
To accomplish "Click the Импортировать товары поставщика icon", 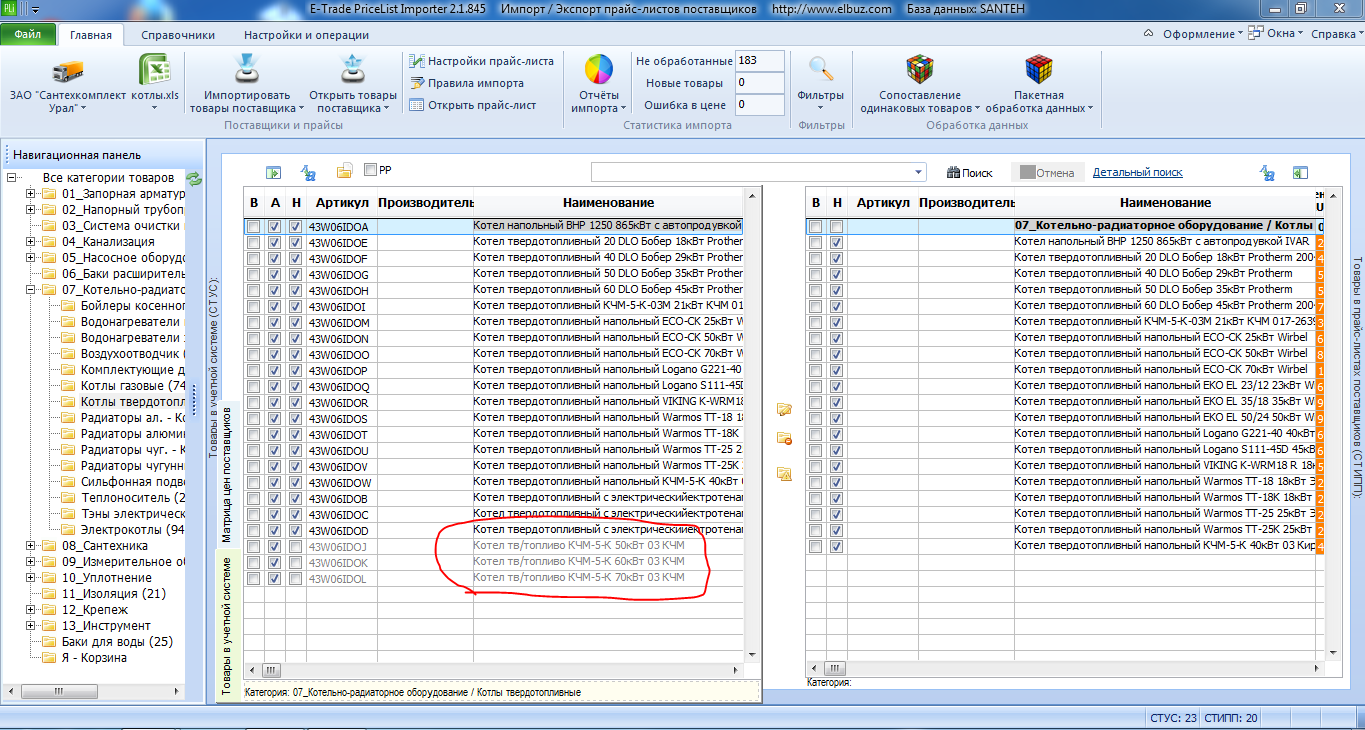I will (246, 71).
